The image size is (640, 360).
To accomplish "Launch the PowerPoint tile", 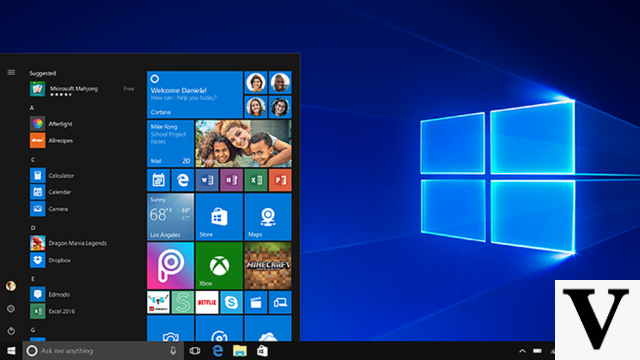I will pos(280,180).
